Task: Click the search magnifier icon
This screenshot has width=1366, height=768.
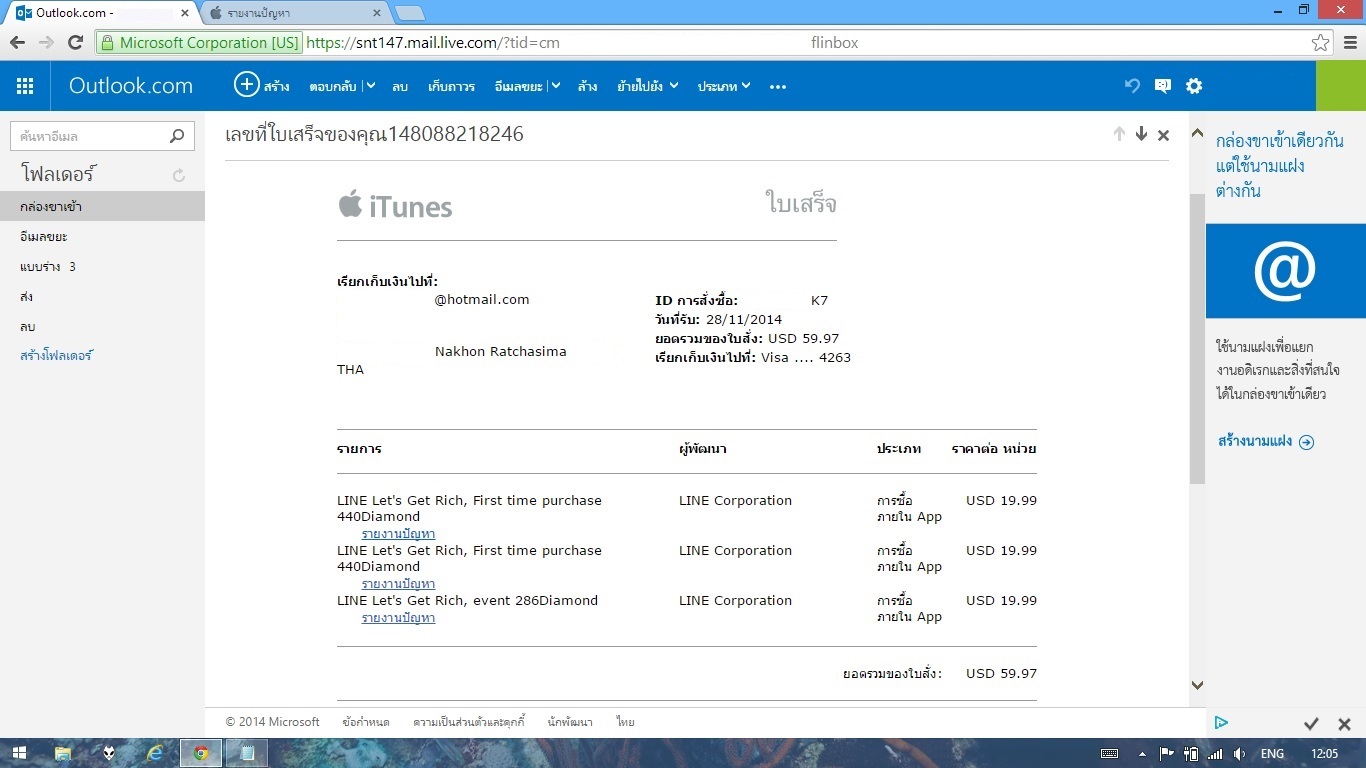Action: 177,136
